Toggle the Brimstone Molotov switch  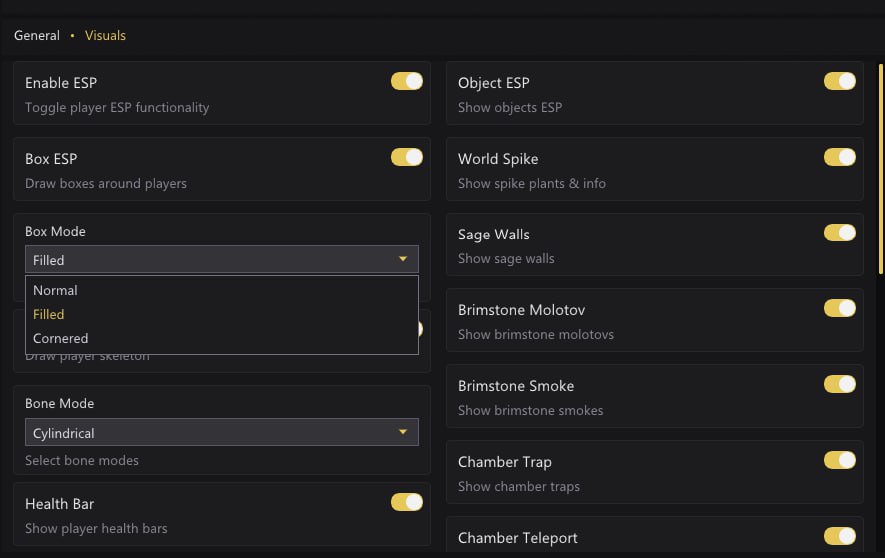tap(839, 308)
